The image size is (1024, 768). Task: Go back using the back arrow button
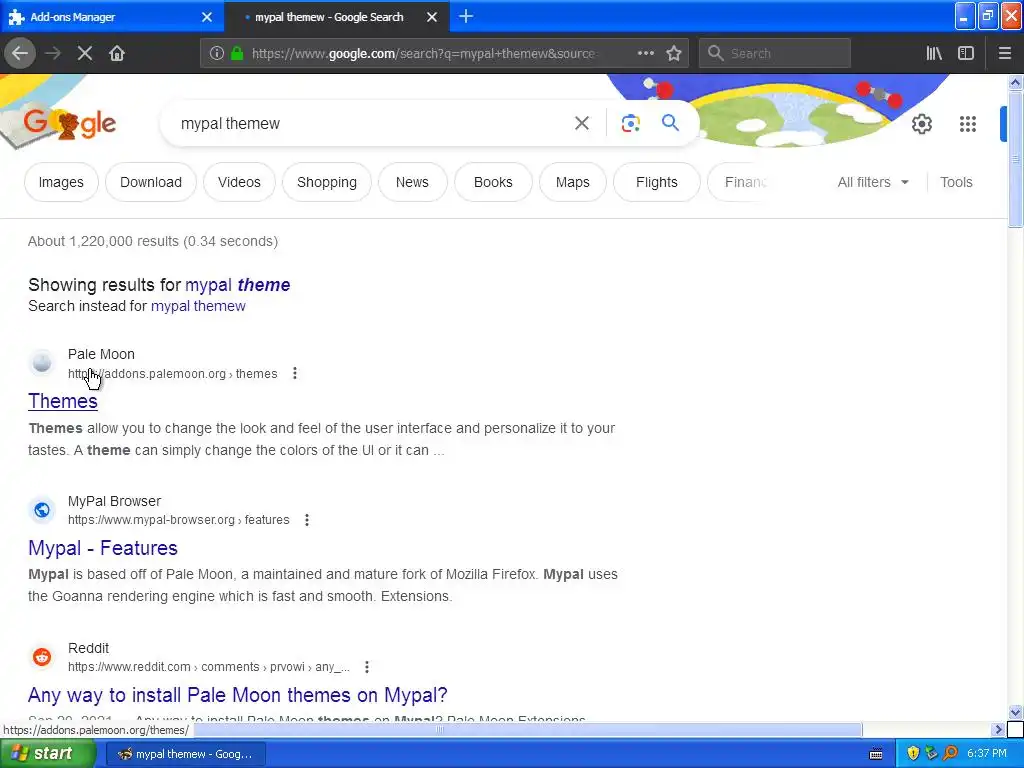click(20, 53)
